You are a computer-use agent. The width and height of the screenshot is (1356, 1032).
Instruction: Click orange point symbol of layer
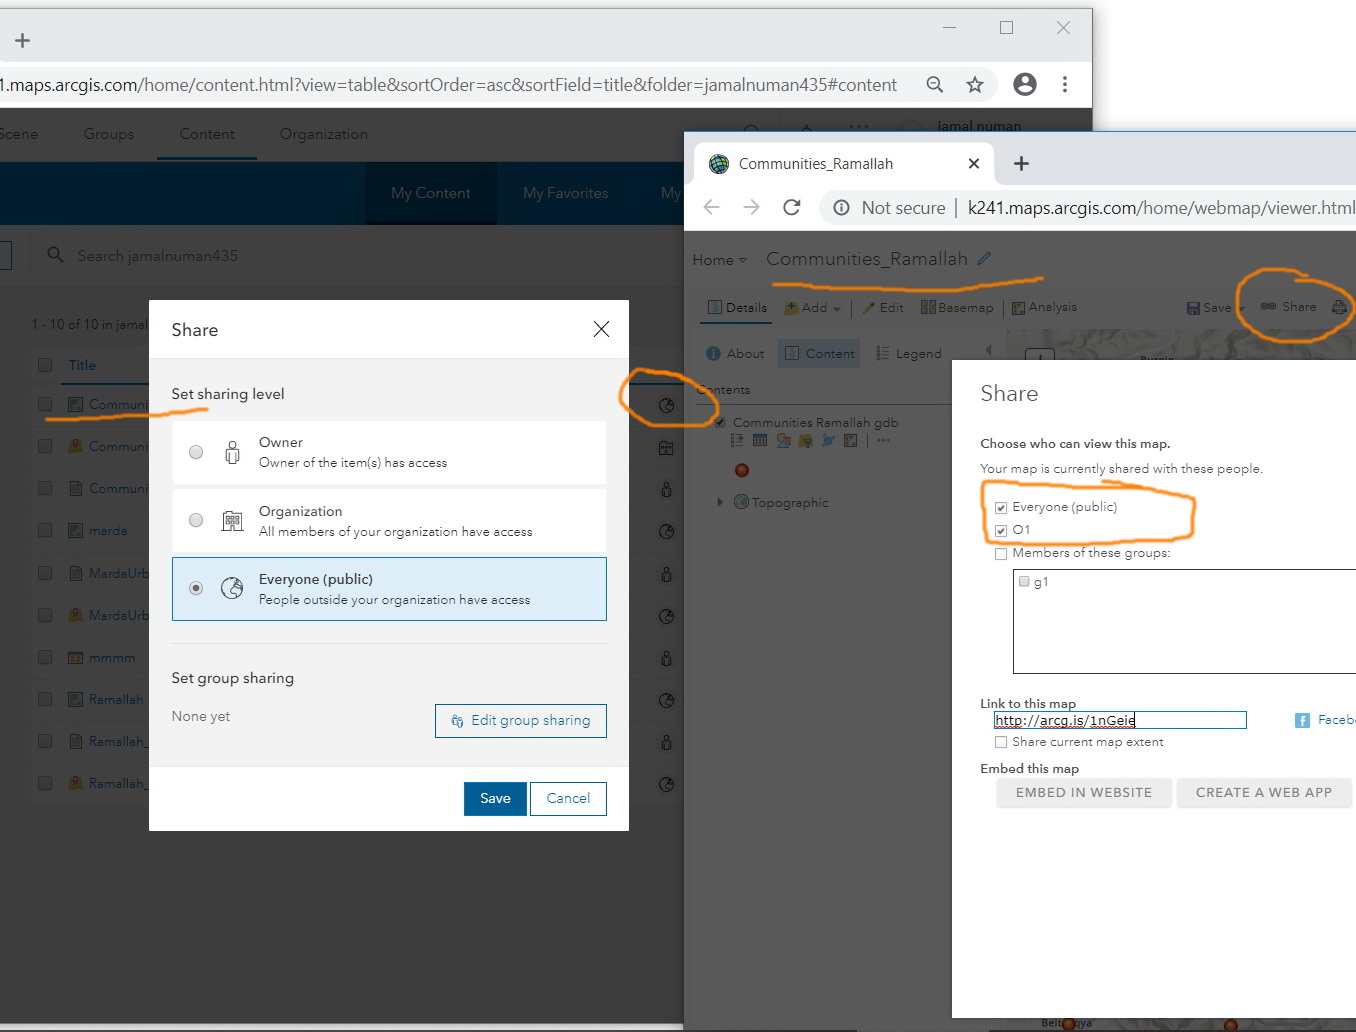tap(742, 470)
